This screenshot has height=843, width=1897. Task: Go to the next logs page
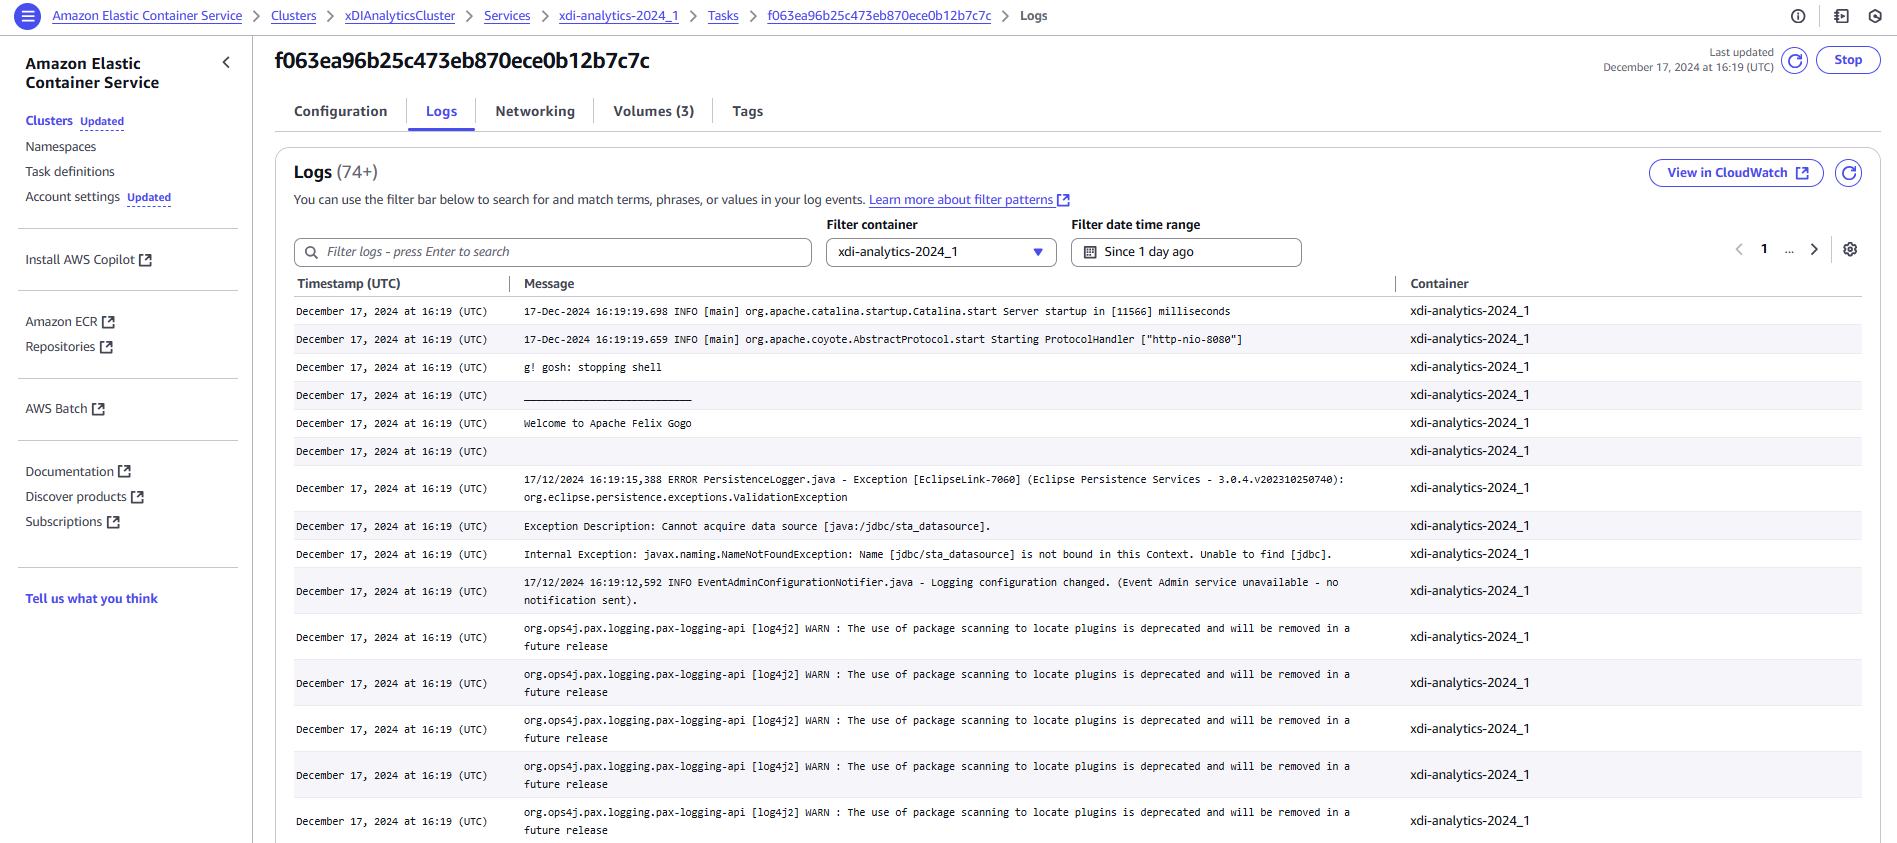coord(1814,249)
